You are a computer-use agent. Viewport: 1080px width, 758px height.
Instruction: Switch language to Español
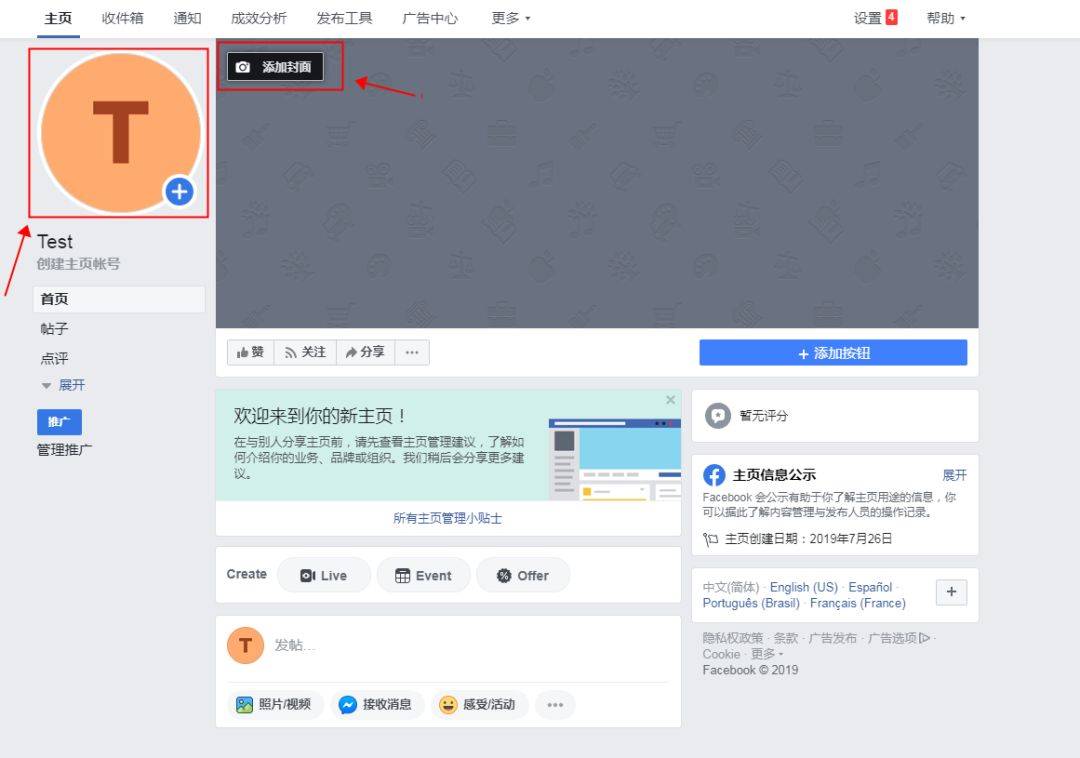pyautogui.click(x=870, y=587)
